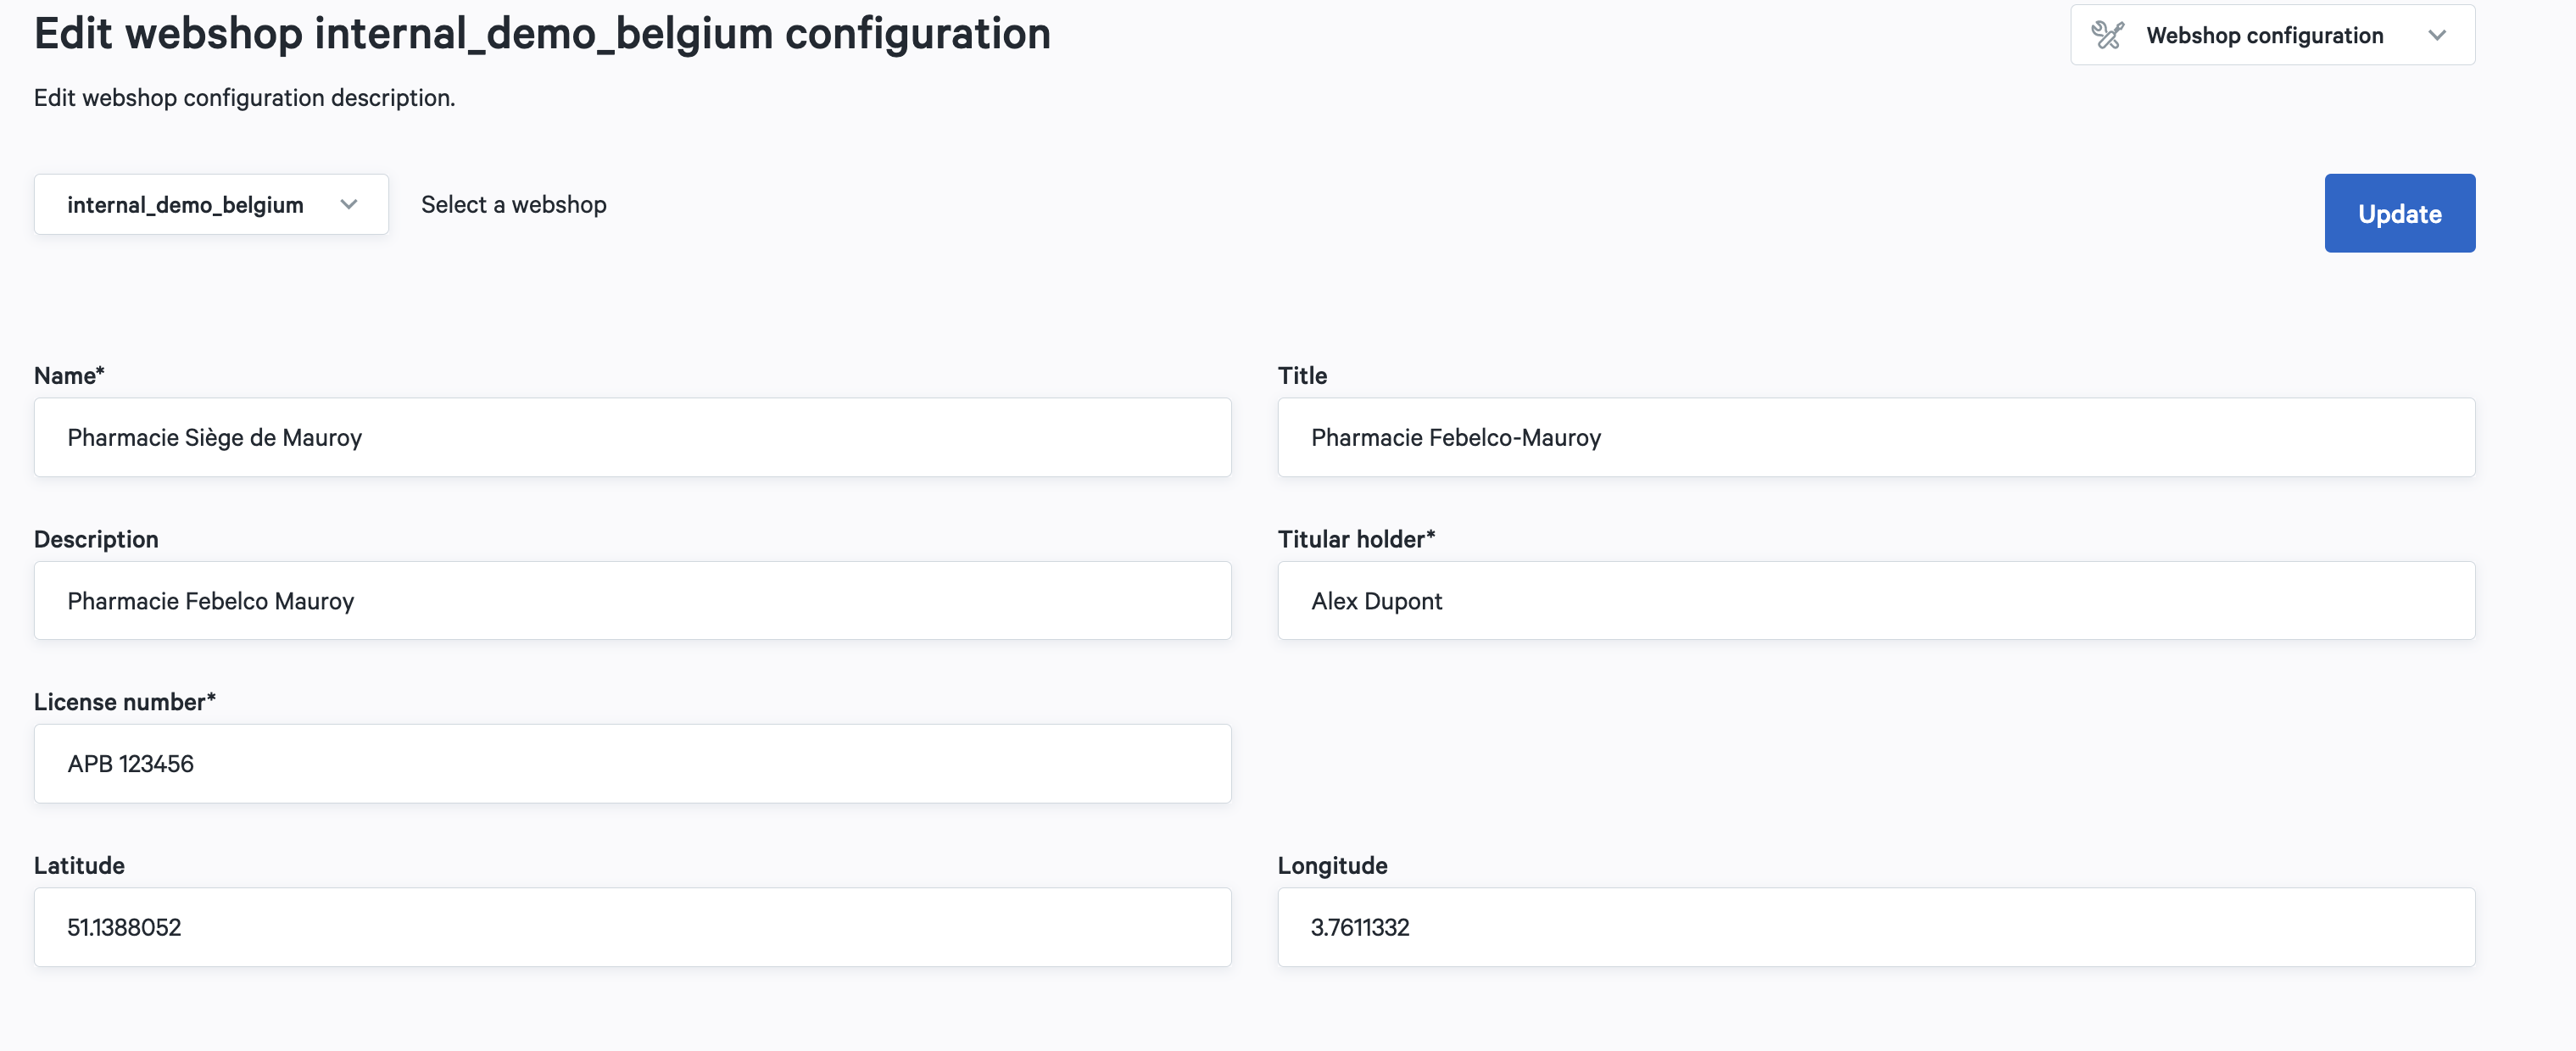Click the Name* field label
Viewport: 2576px width, 1051px height.
pos(69,376)
